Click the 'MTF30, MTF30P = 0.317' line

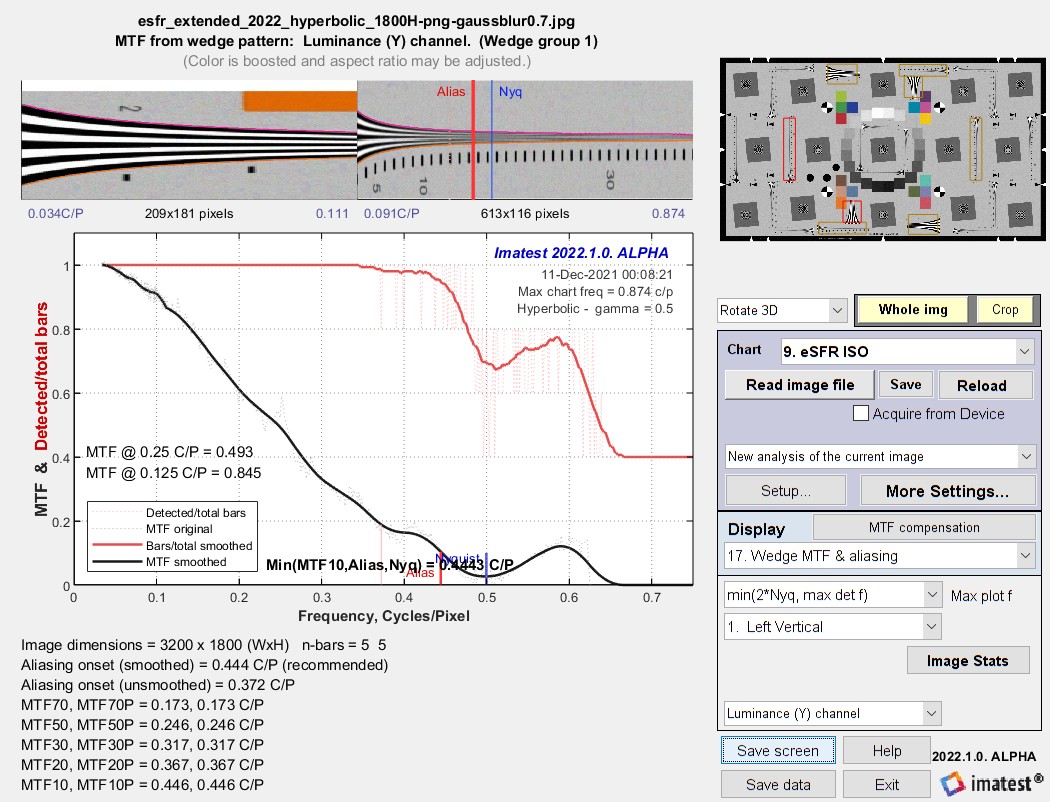click(x=142, y=744)
